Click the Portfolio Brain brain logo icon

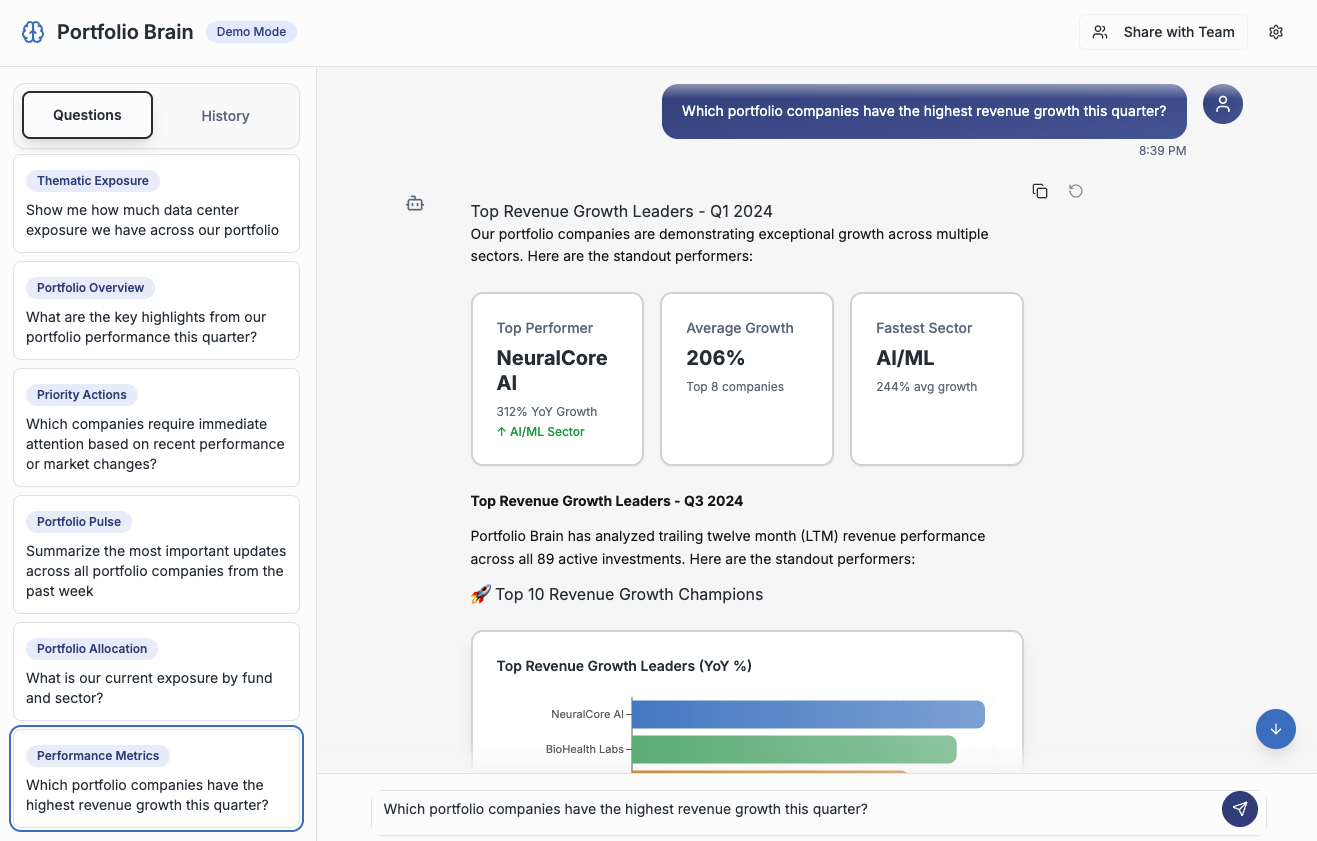[33, 32]
